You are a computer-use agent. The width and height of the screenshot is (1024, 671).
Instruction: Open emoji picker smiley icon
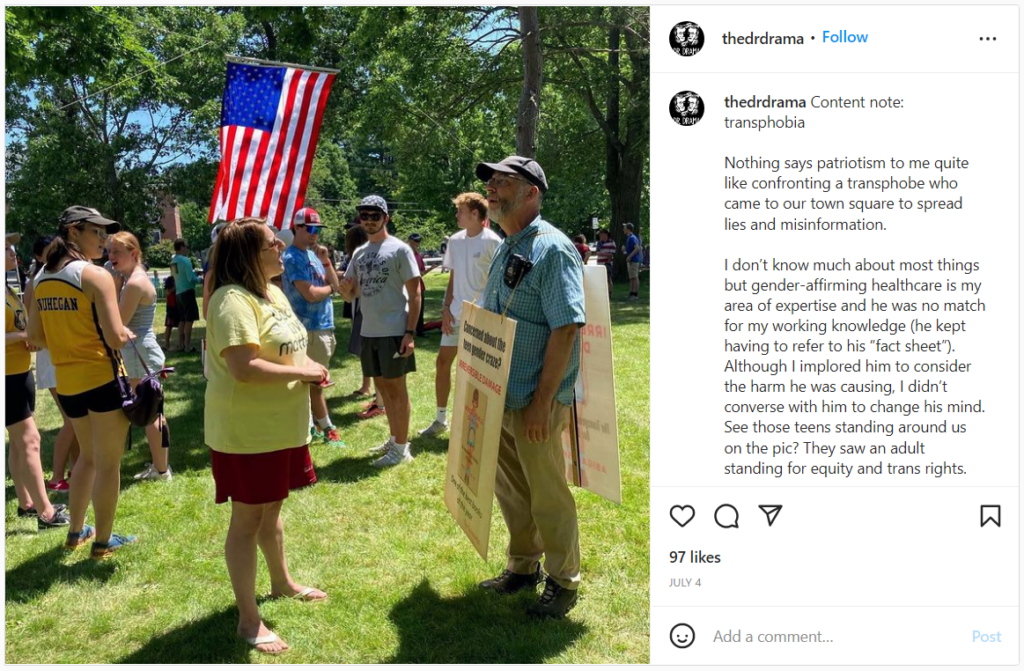click(x=682, y=636)
